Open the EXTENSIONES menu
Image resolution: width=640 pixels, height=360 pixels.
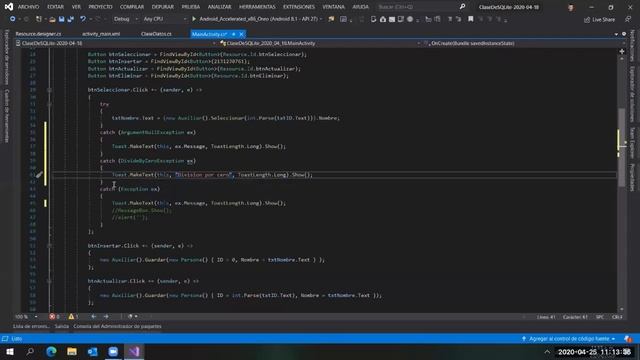pyautogui.click(x=299, y=7)
